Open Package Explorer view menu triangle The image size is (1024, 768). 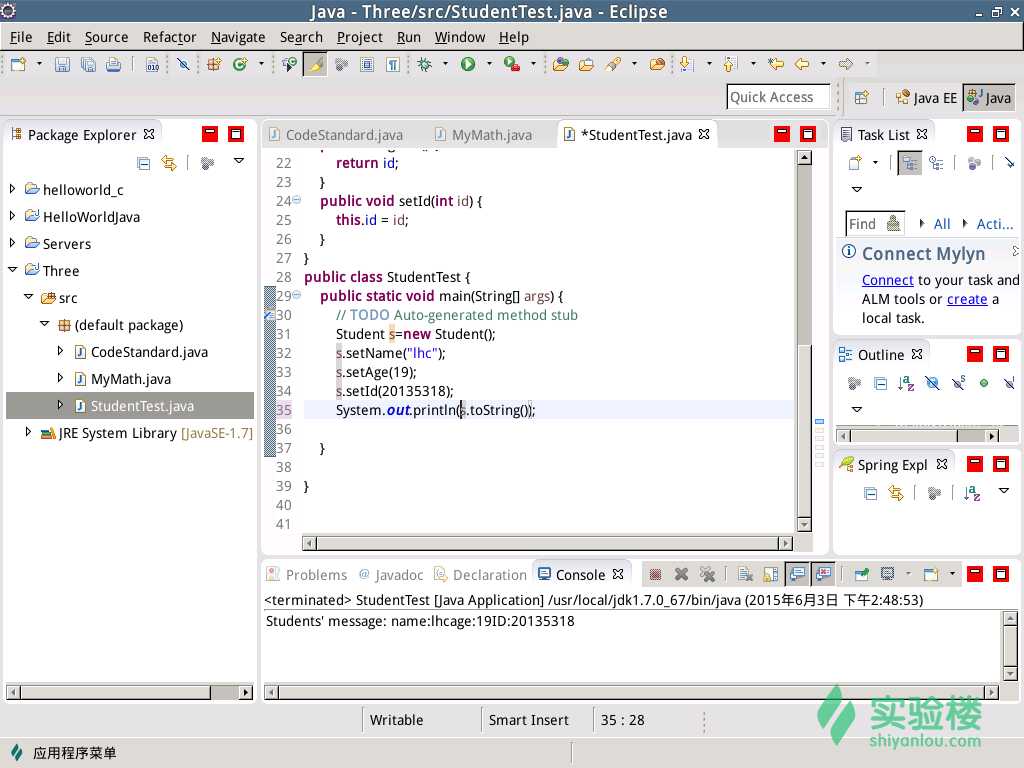[x=239, y=161]
